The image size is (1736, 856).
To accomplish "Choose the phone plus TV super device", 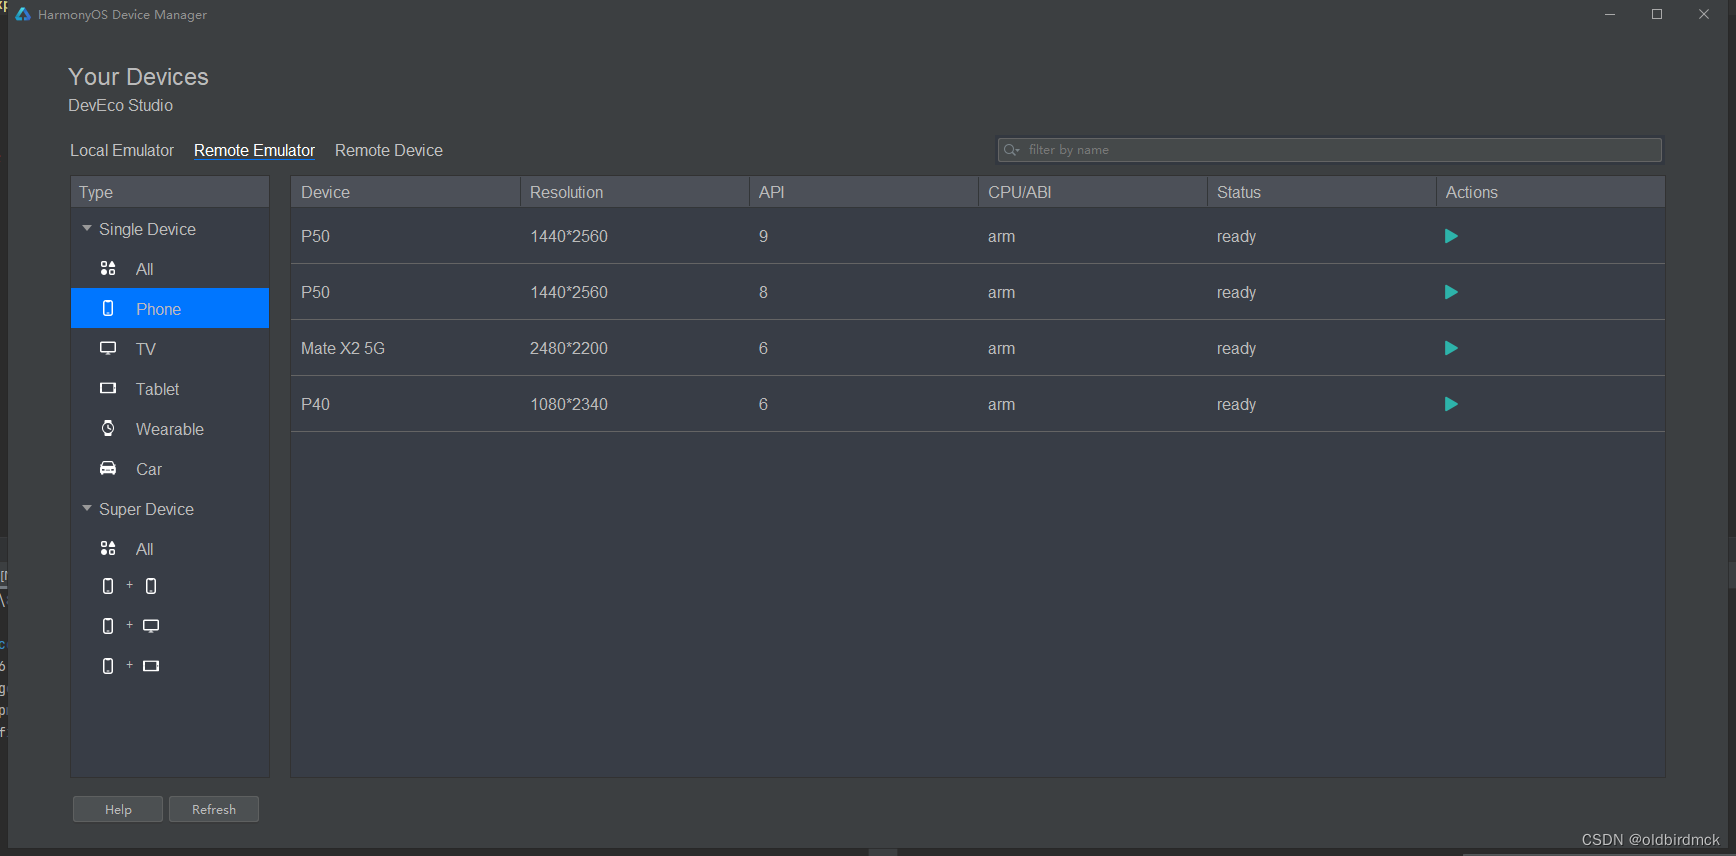I will click(130, 626).
